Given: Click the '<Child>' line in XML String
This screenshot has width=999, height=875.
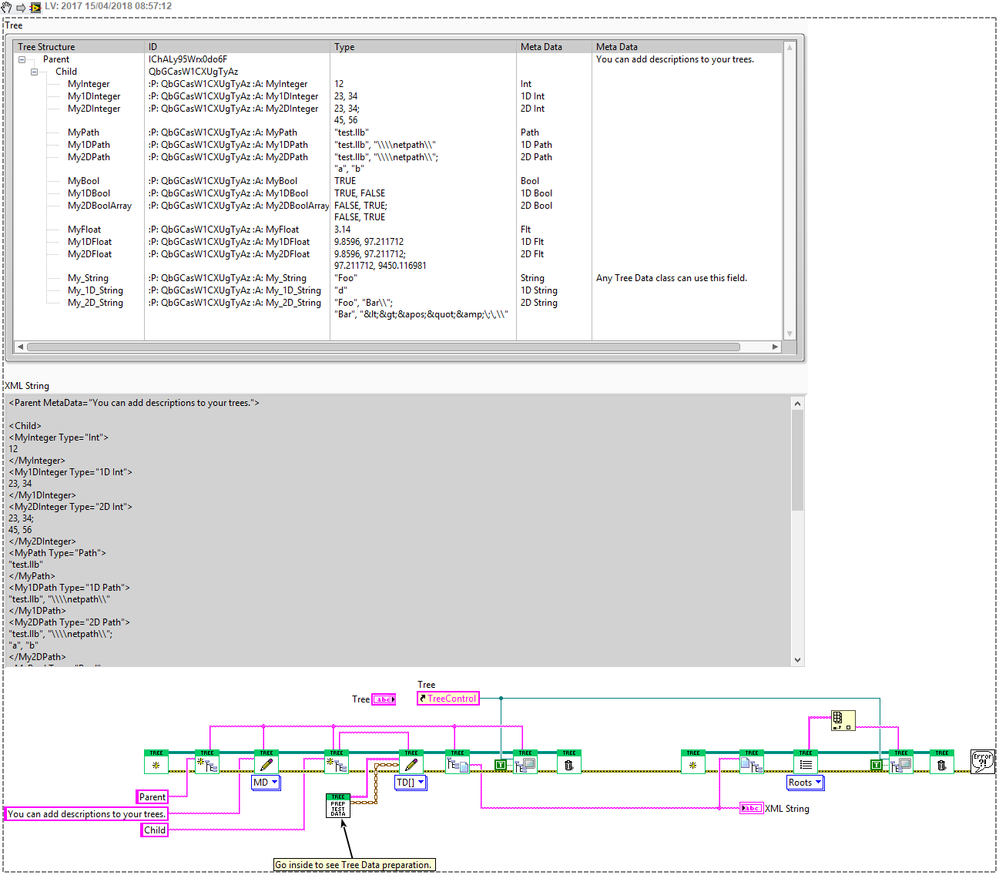Looking at the screenshot, I should pyautogui.click(x=25, y=426).
